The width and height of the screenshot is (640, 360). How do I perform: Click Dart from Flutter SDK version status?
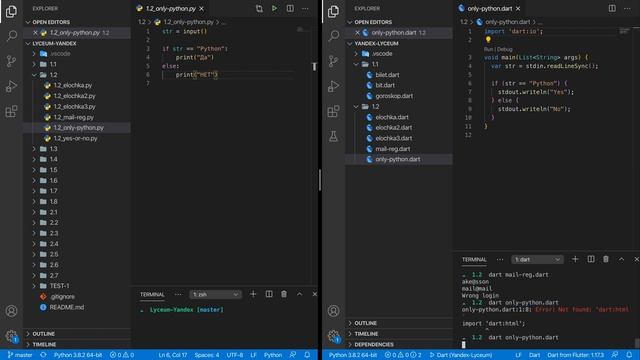(576, 355)
